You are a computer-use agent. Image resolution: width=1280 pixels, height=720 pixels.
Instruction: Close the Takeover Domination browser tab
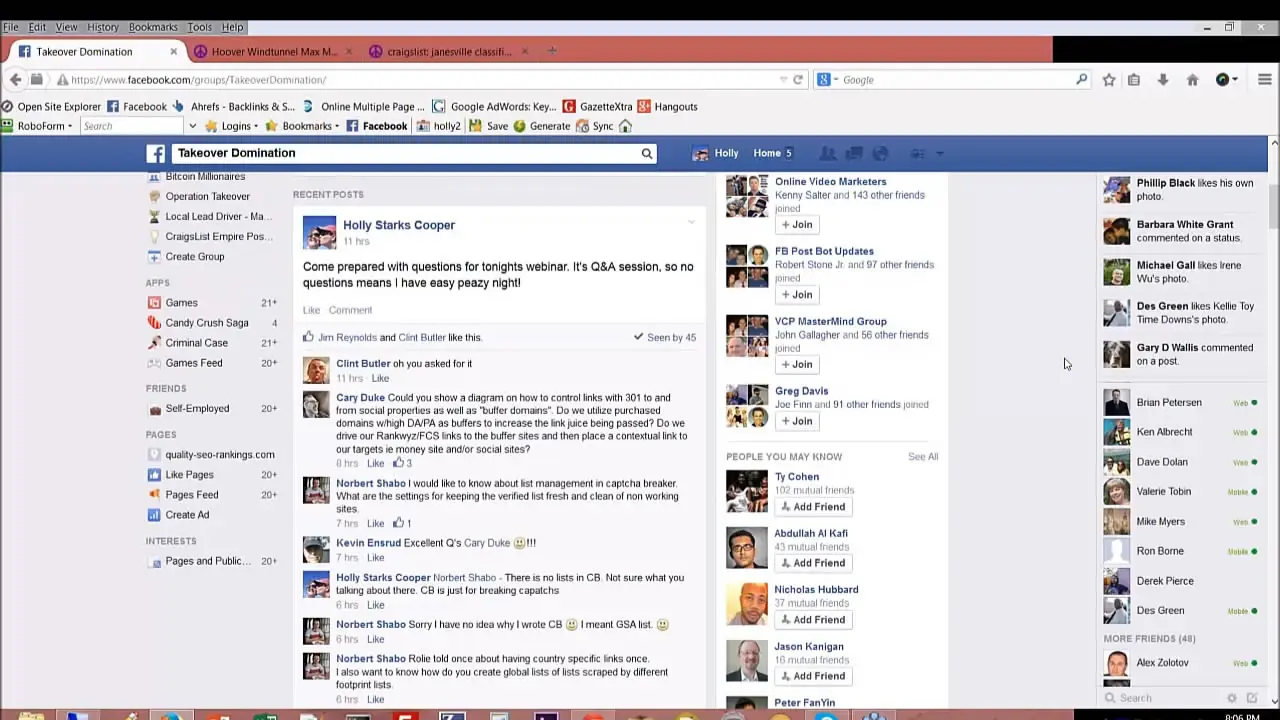[173, 51]
